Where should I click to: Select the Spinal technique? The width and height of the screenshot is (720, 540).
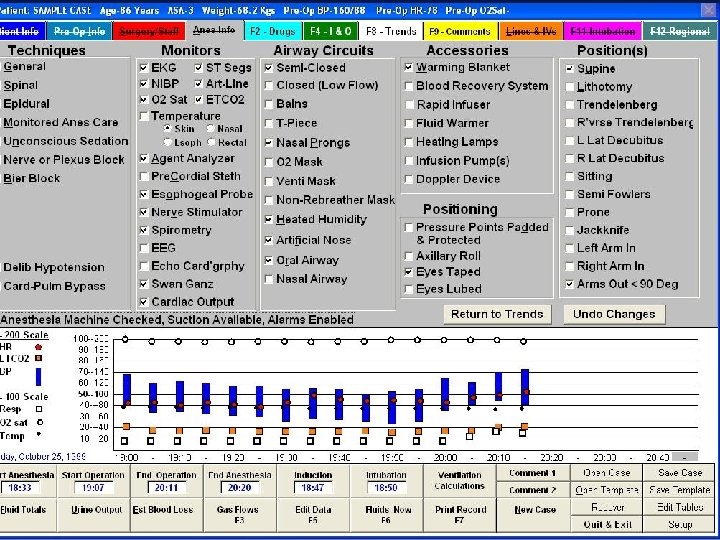click(x=21, y=85)
